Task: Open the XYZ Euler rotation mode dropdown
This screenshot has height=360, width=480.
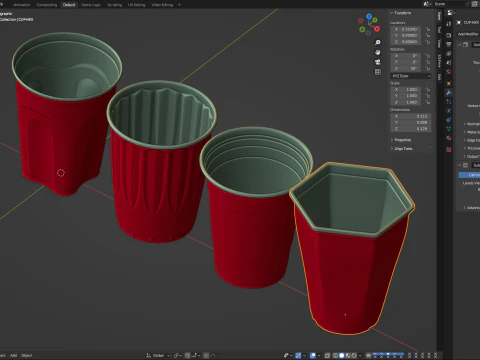Action: [x=411, y=76]
